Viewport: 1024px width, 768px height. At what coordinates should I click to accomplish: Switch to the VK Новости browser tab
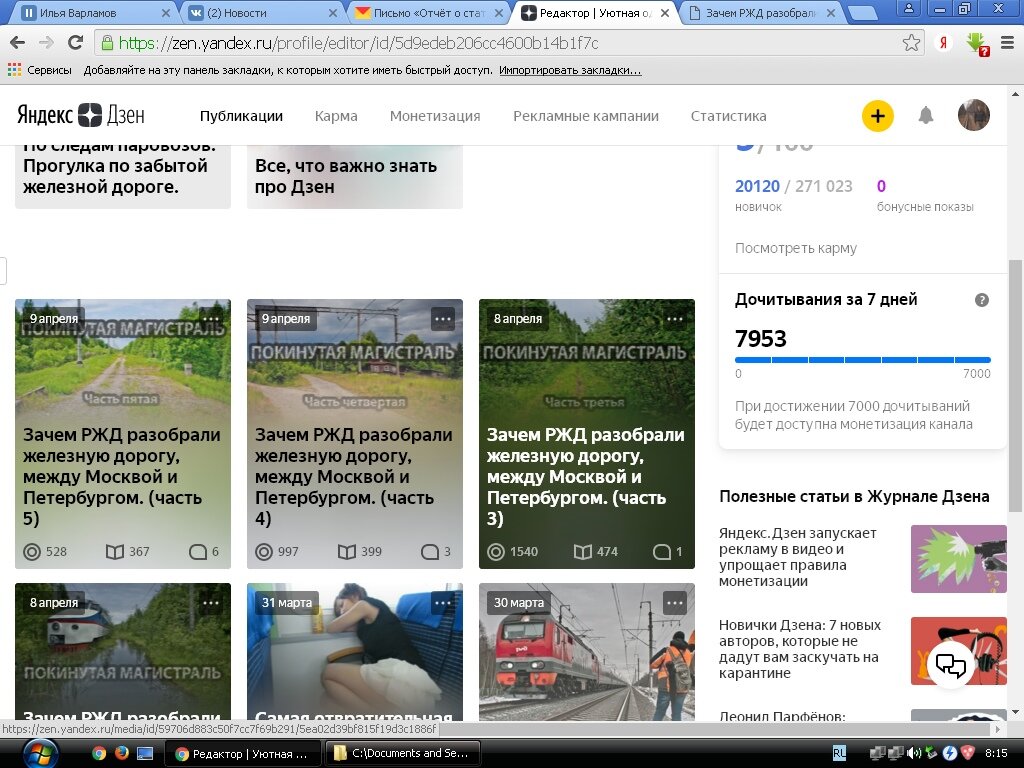262,12
